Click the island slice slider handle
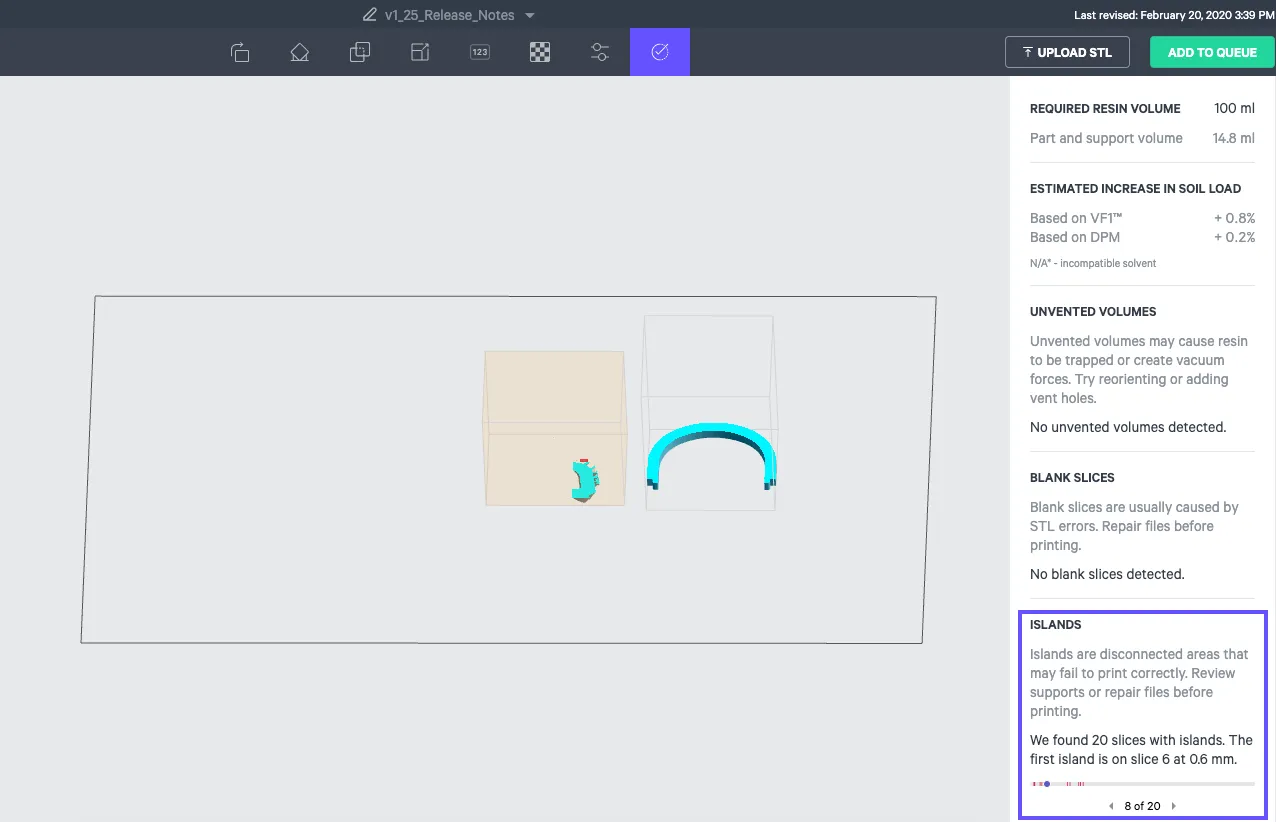Viewport: 1276px width, 822px height. tap(1047, 784)
